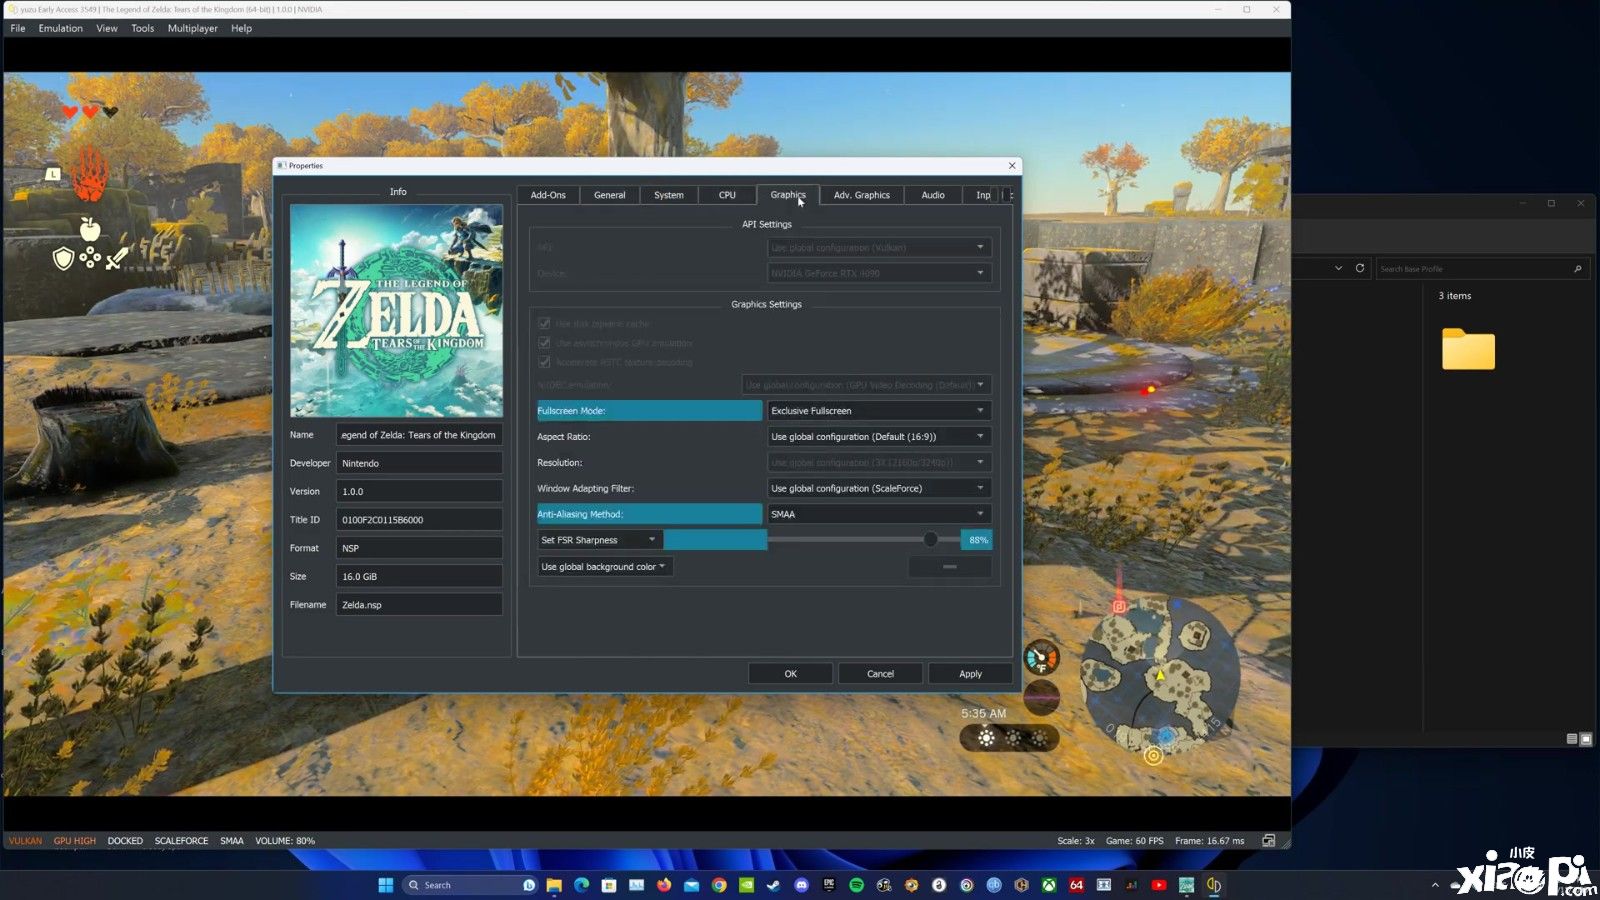1600x900 pixels.
Task: Open Microsoft Store from the taskbar
Action: tap(608, 885)
